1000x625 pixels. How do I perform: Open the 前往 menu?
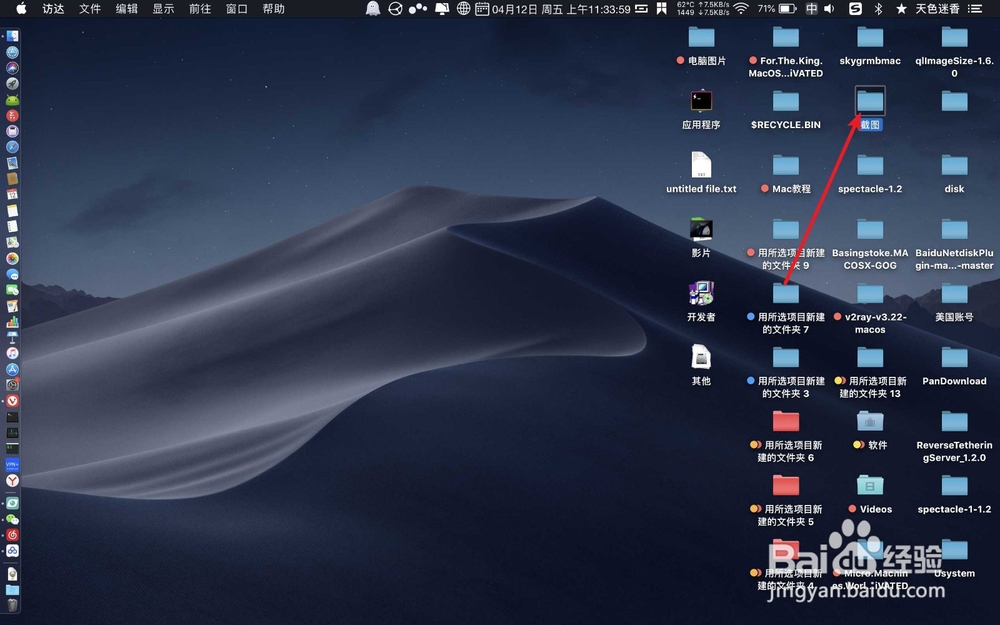pos(200,8)
